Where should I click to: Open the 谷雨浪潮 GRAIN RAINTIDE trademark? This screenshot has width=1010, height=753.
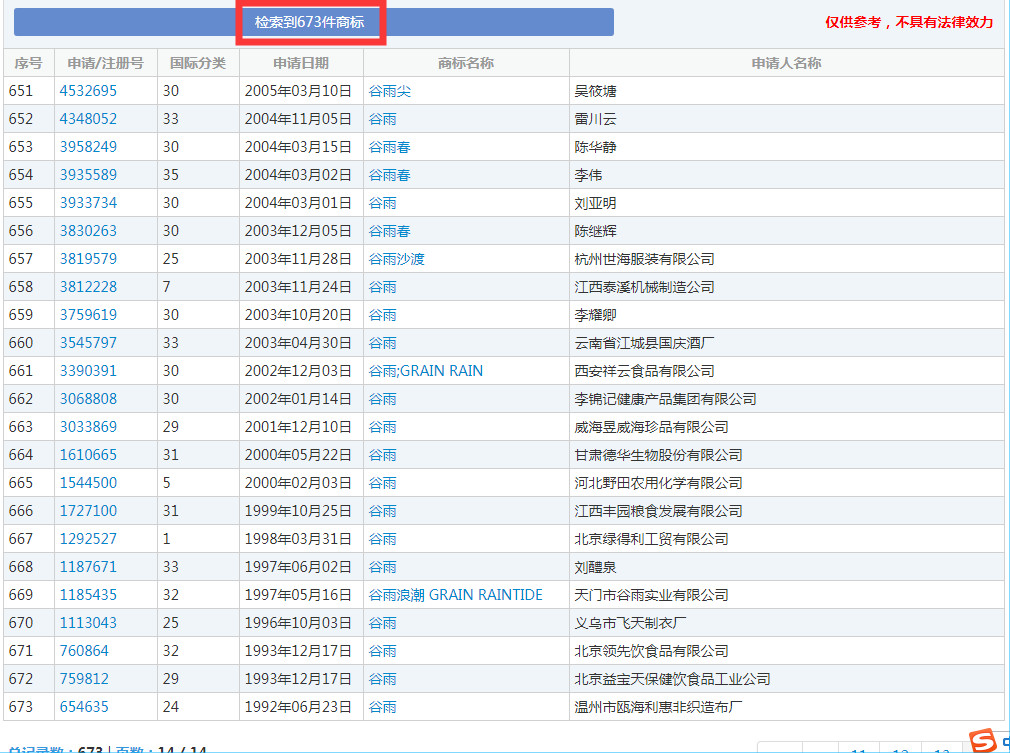coord(455,595)
